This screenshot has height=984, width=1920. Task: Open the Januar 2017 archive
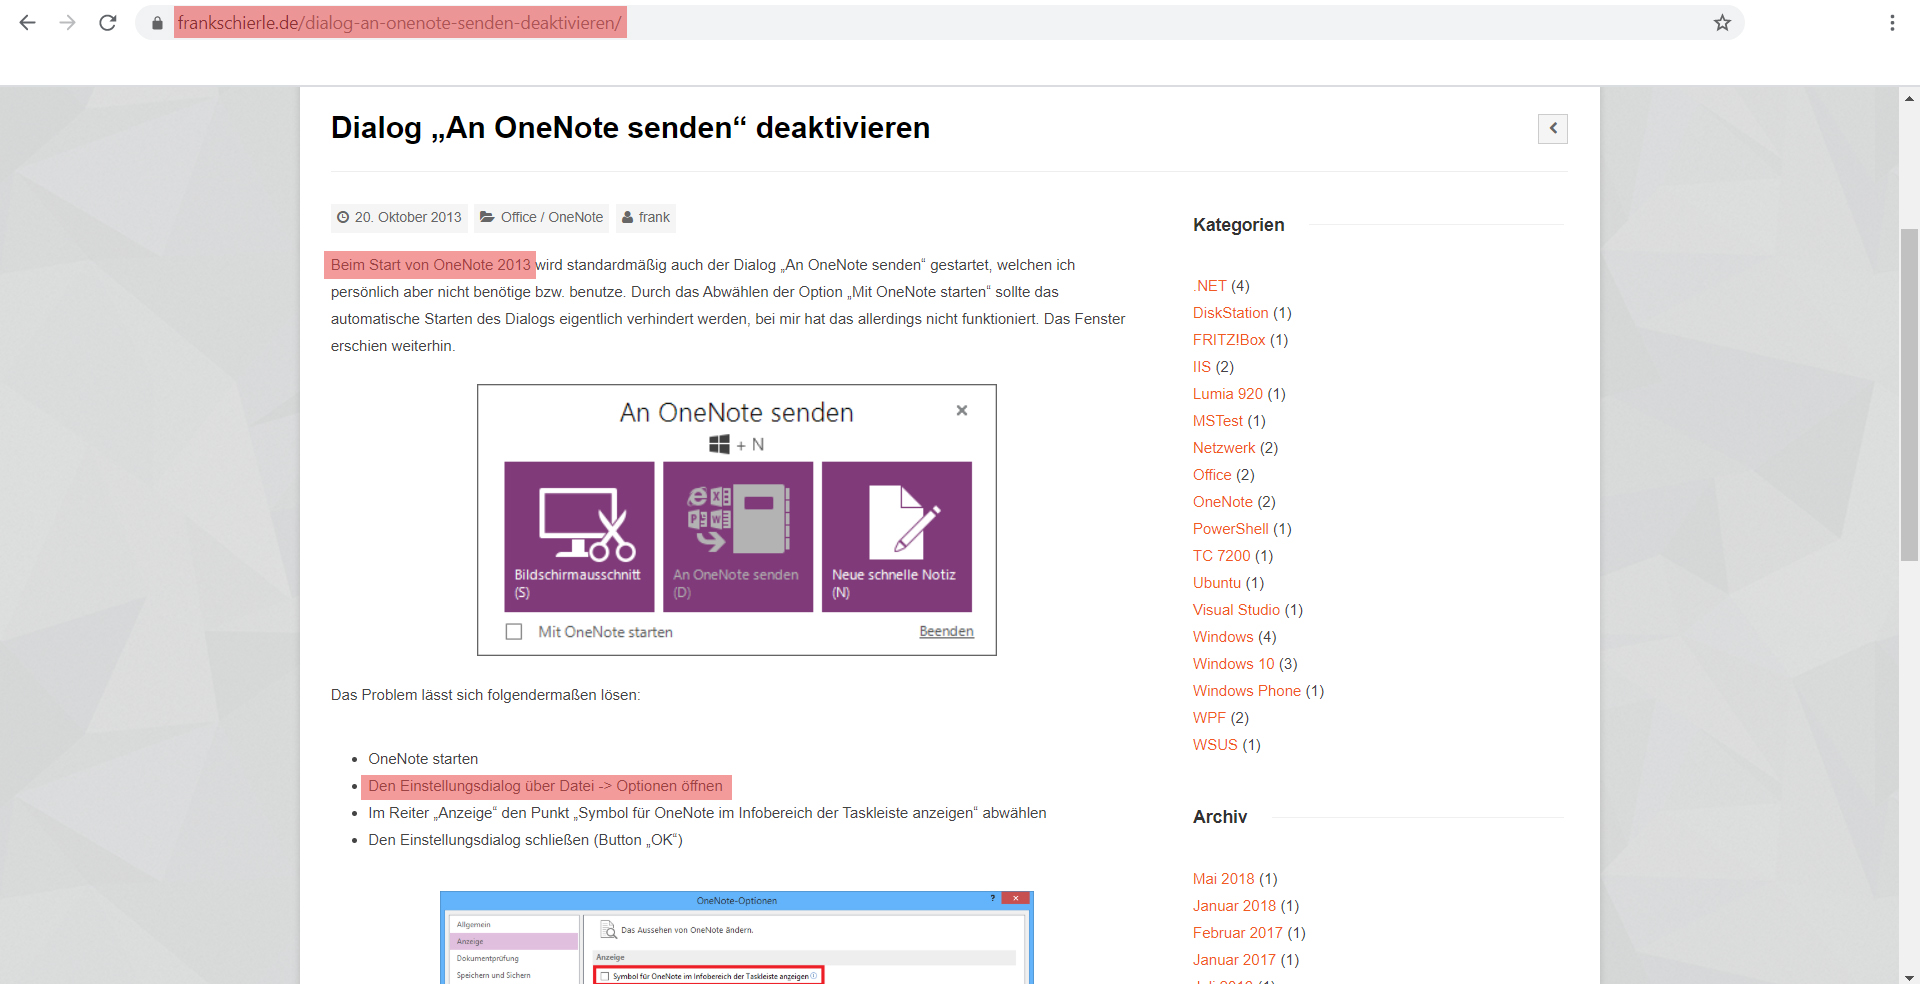[x=1234, y=960]
